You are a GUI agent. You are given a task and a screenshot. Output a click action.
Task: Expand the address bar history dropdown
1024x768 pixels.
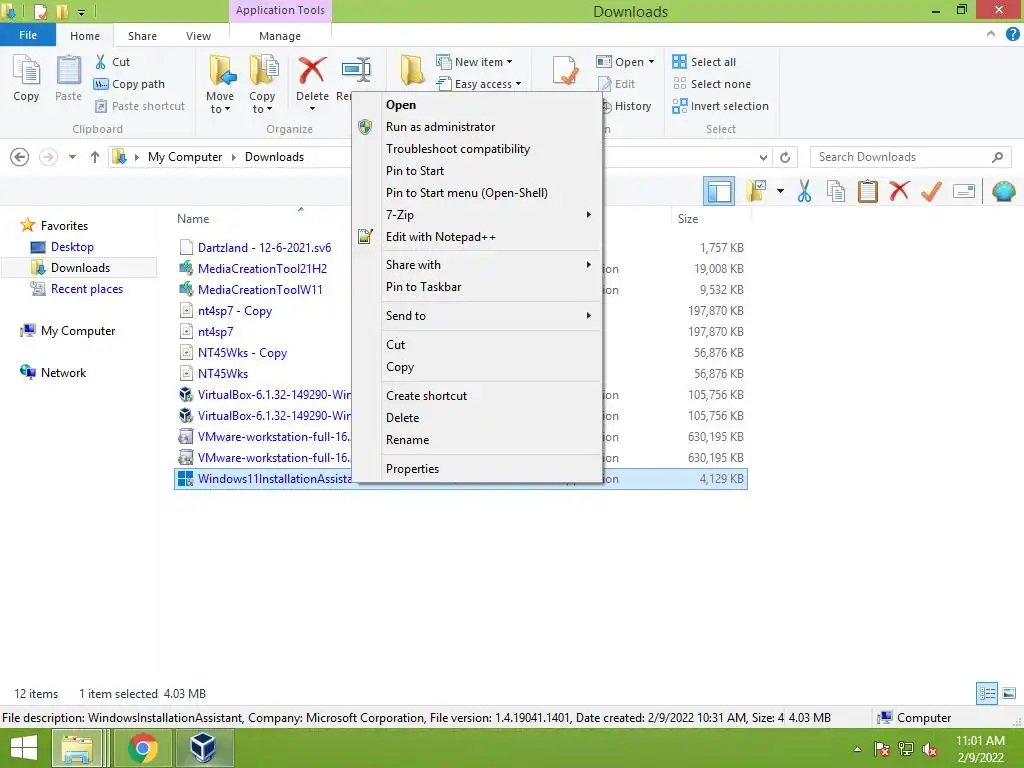point(763,157)
